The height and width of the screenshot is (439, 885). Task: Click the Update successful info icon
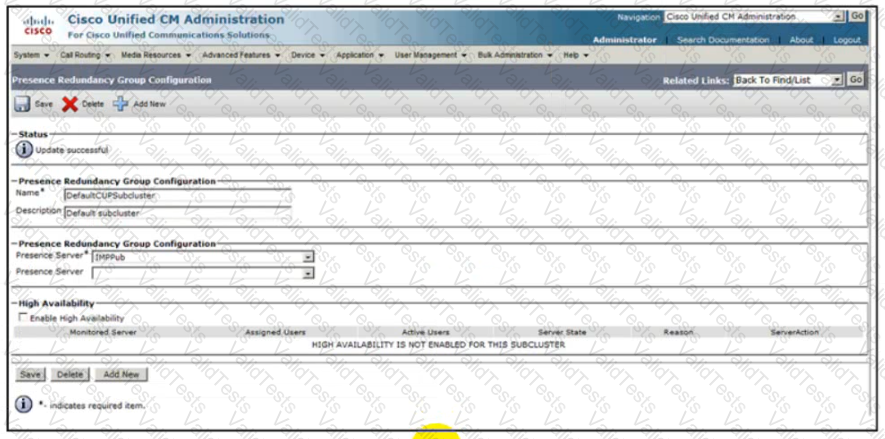[25, 150]
